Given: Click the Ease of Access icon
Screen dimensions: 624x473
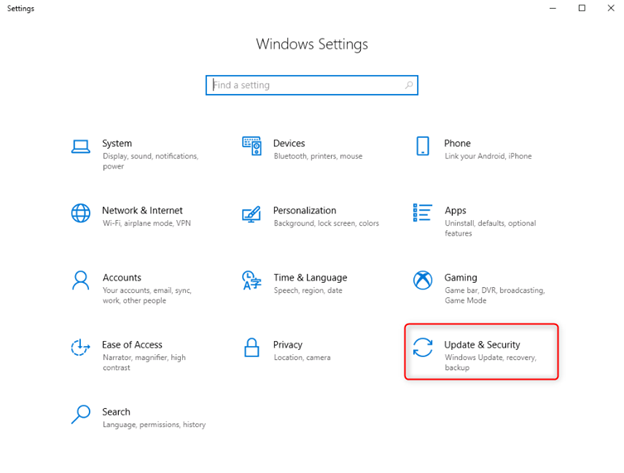Looking at the screenshot, I should point(80,347).
